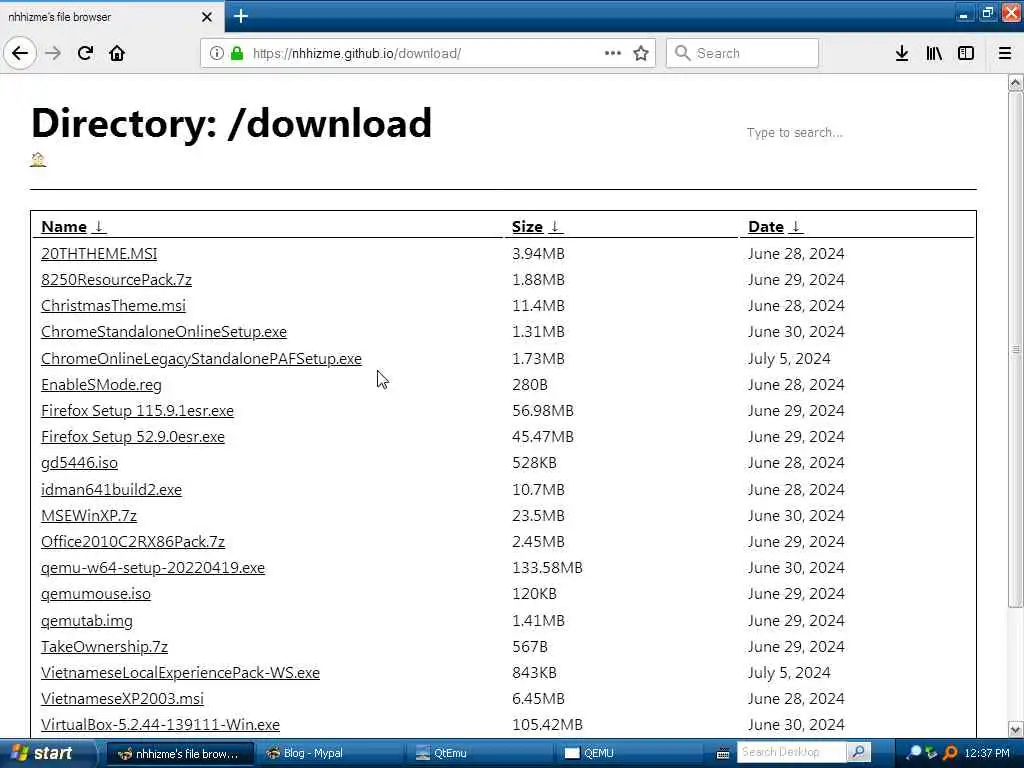
Task: Open the qemutab.img link
Action: click(x=87, y=621)
